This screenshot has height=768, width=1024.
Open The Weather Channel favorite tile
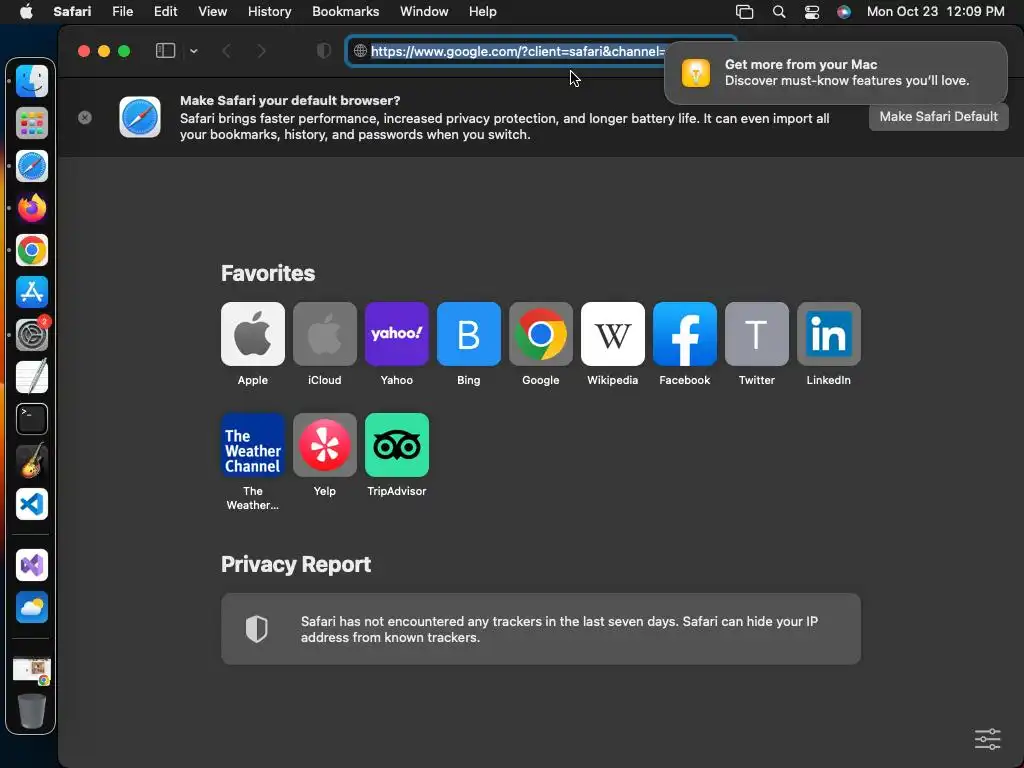pos(253,445)
